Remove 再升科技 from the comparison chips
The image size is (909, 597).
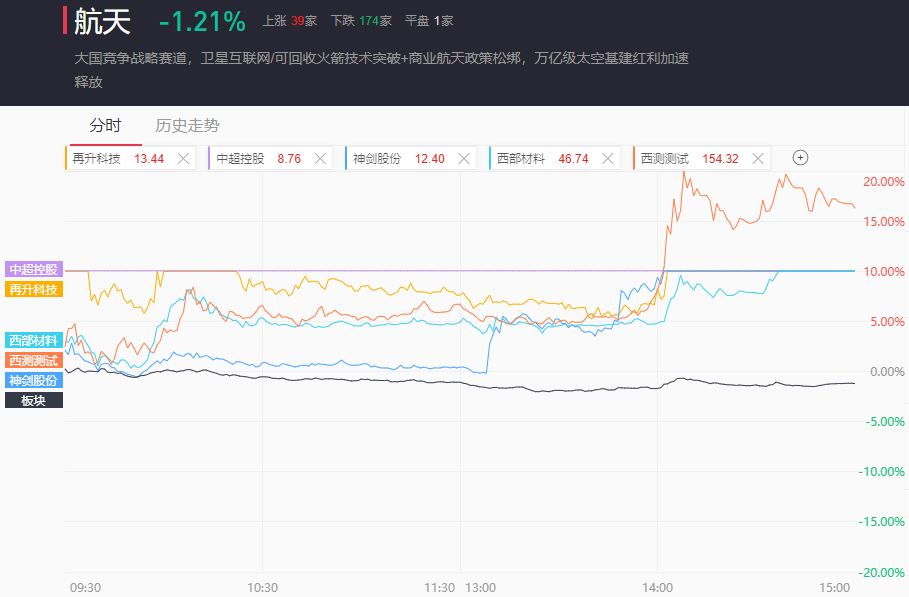tap(183, 158)
